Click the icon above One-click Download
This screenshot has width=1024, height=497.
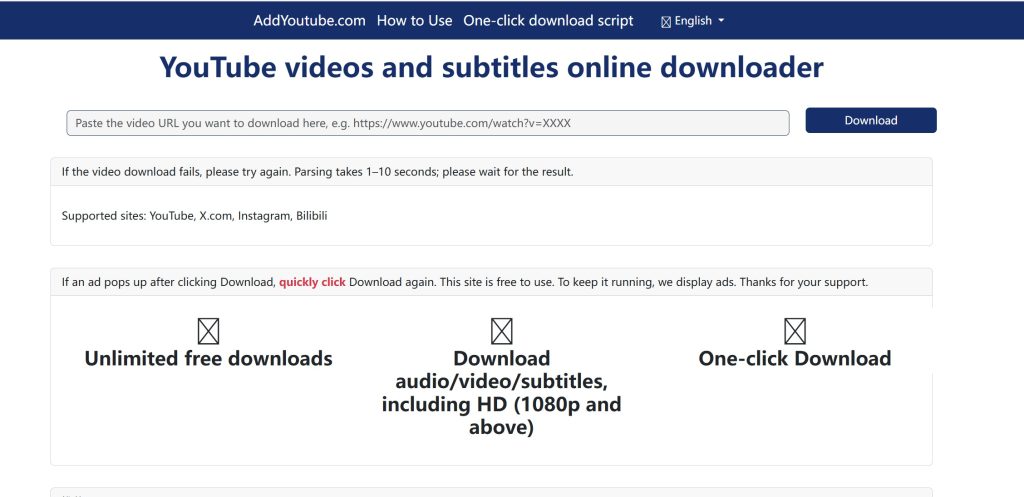click(795, 331)
